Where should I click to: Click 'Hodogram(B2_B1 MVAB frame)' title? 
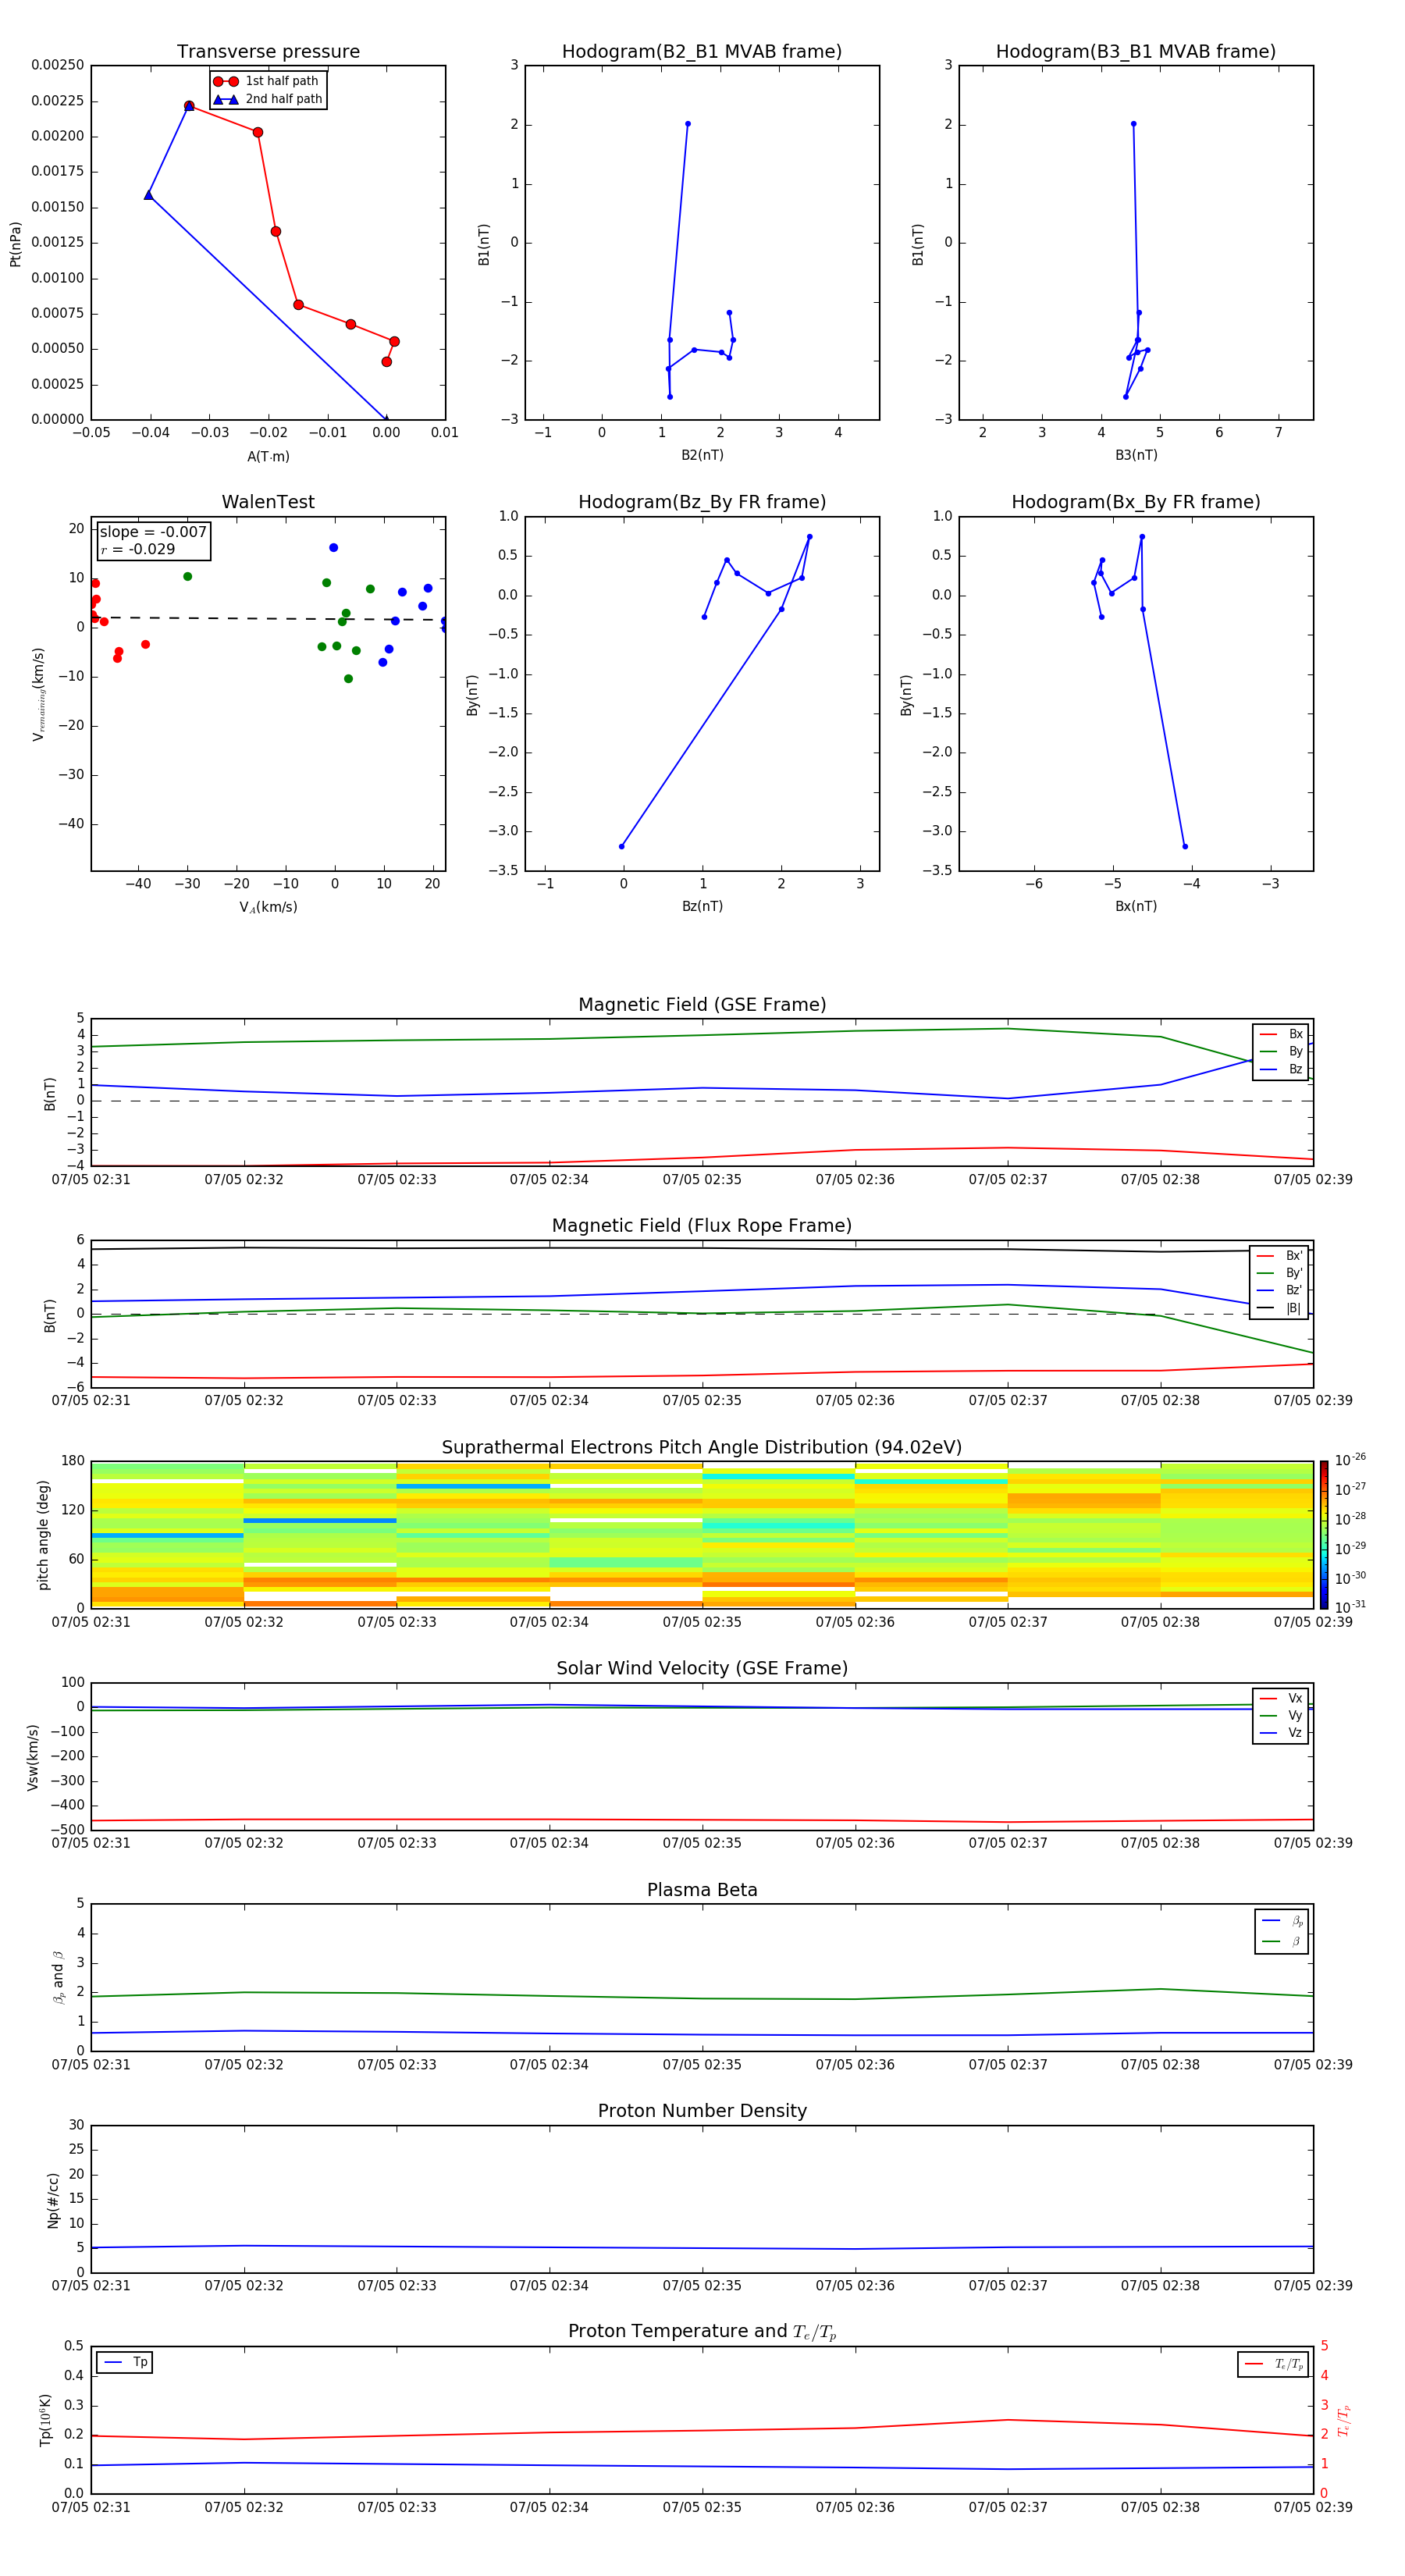point(702,52)
